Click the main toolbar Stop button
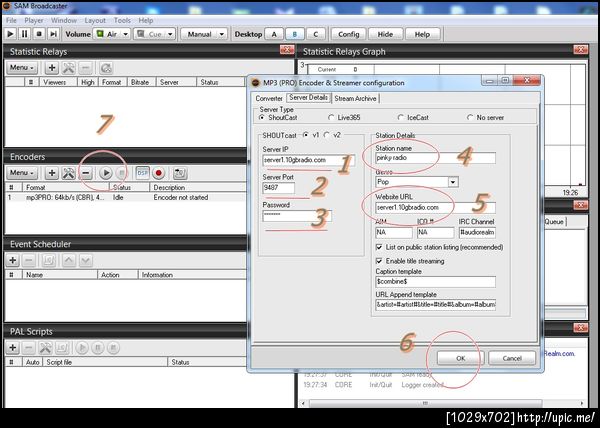 coord(39,34)
